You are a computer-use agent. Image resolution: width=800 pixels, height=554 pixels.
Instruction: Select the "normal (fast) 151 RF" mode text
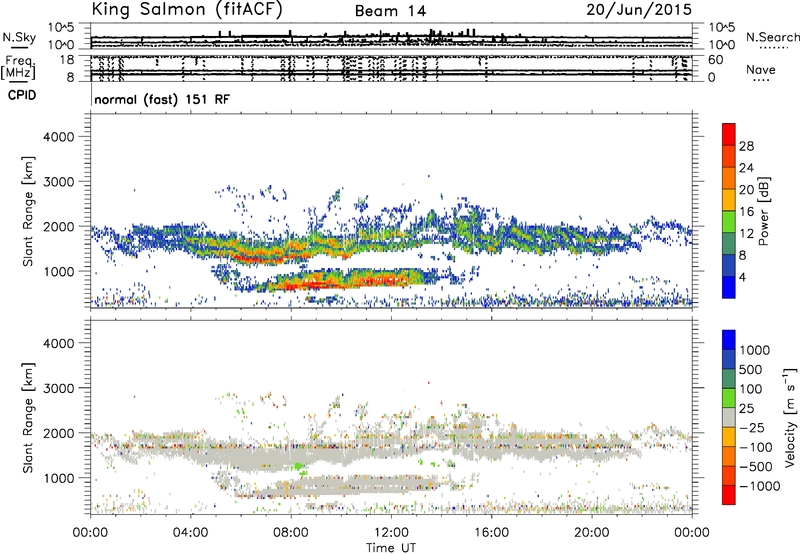pyautogui.click(x=162, y=99)
